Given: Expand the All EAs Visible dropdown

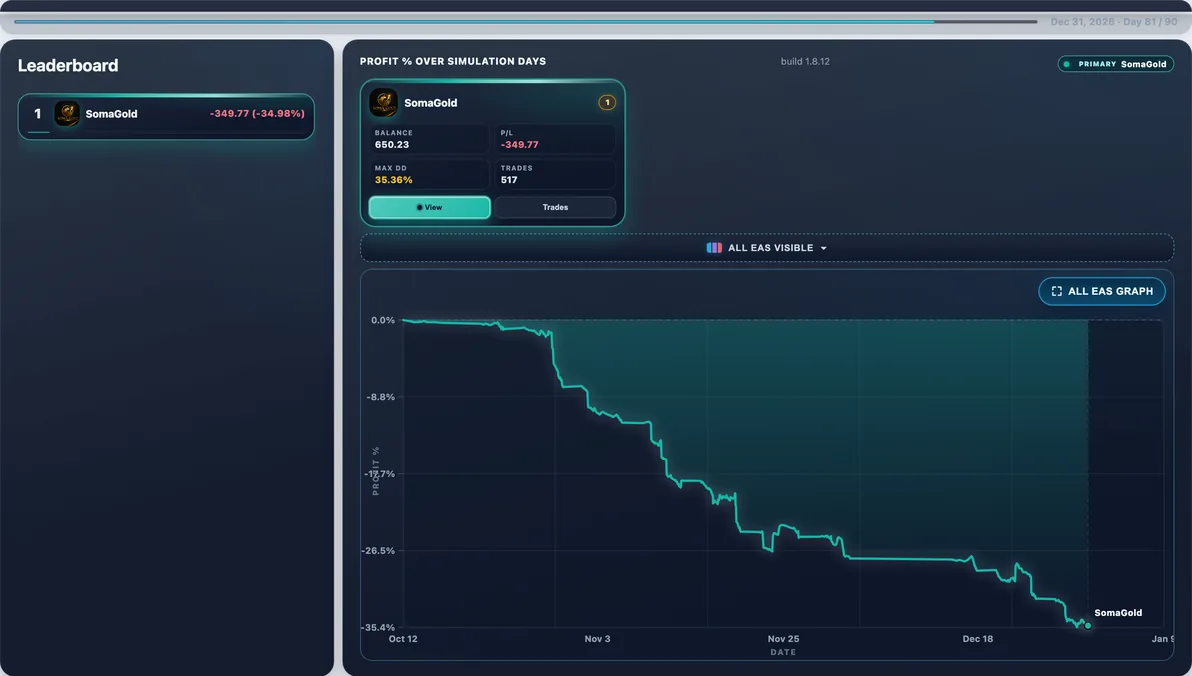Looking at the screenshot, I should click(x=766, y=248).
